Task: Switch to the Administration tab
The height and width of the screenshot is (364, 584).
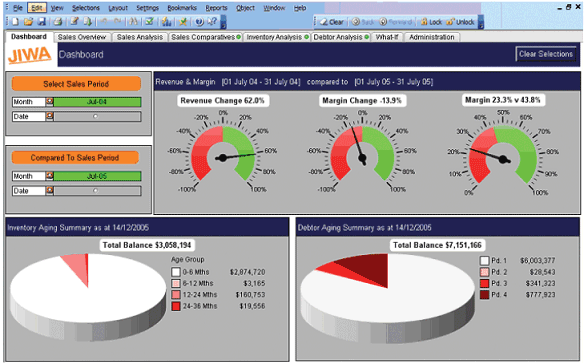Action: coord(432,37)
